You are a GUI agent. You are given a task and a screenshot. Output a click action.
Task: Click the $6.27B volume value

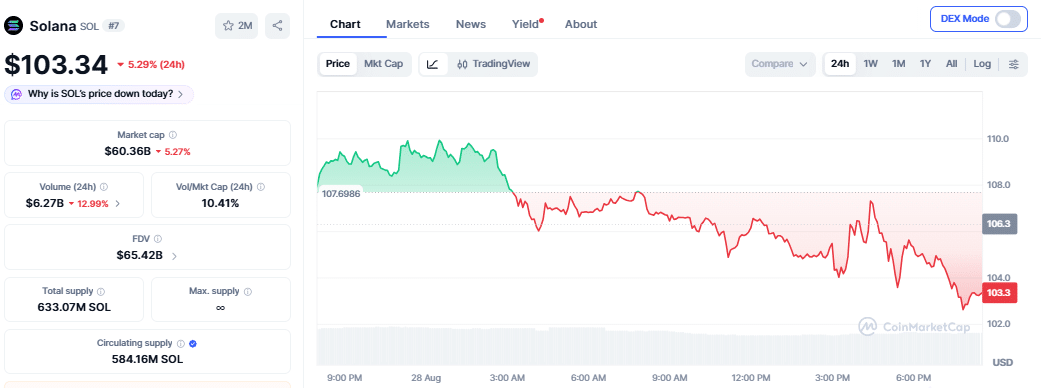point(45,203)
